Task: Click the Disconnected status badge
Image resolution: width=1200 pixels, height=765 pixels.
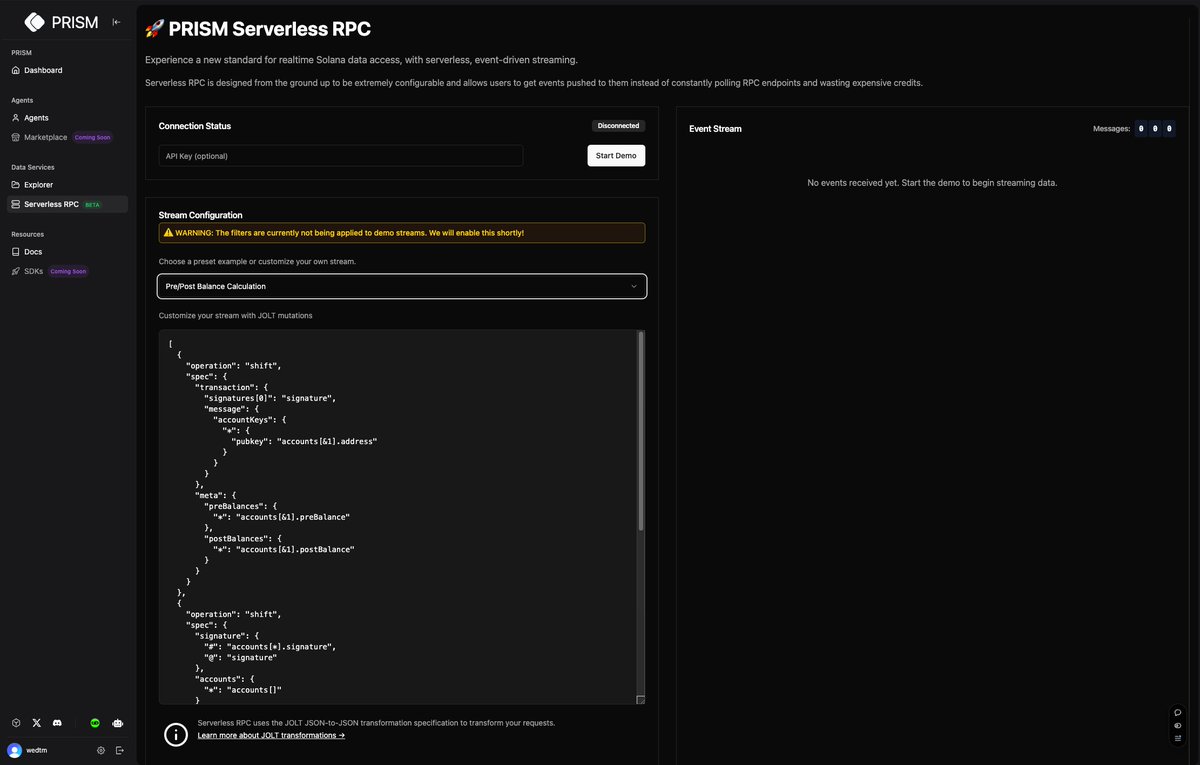Action: tap(619, 126)
